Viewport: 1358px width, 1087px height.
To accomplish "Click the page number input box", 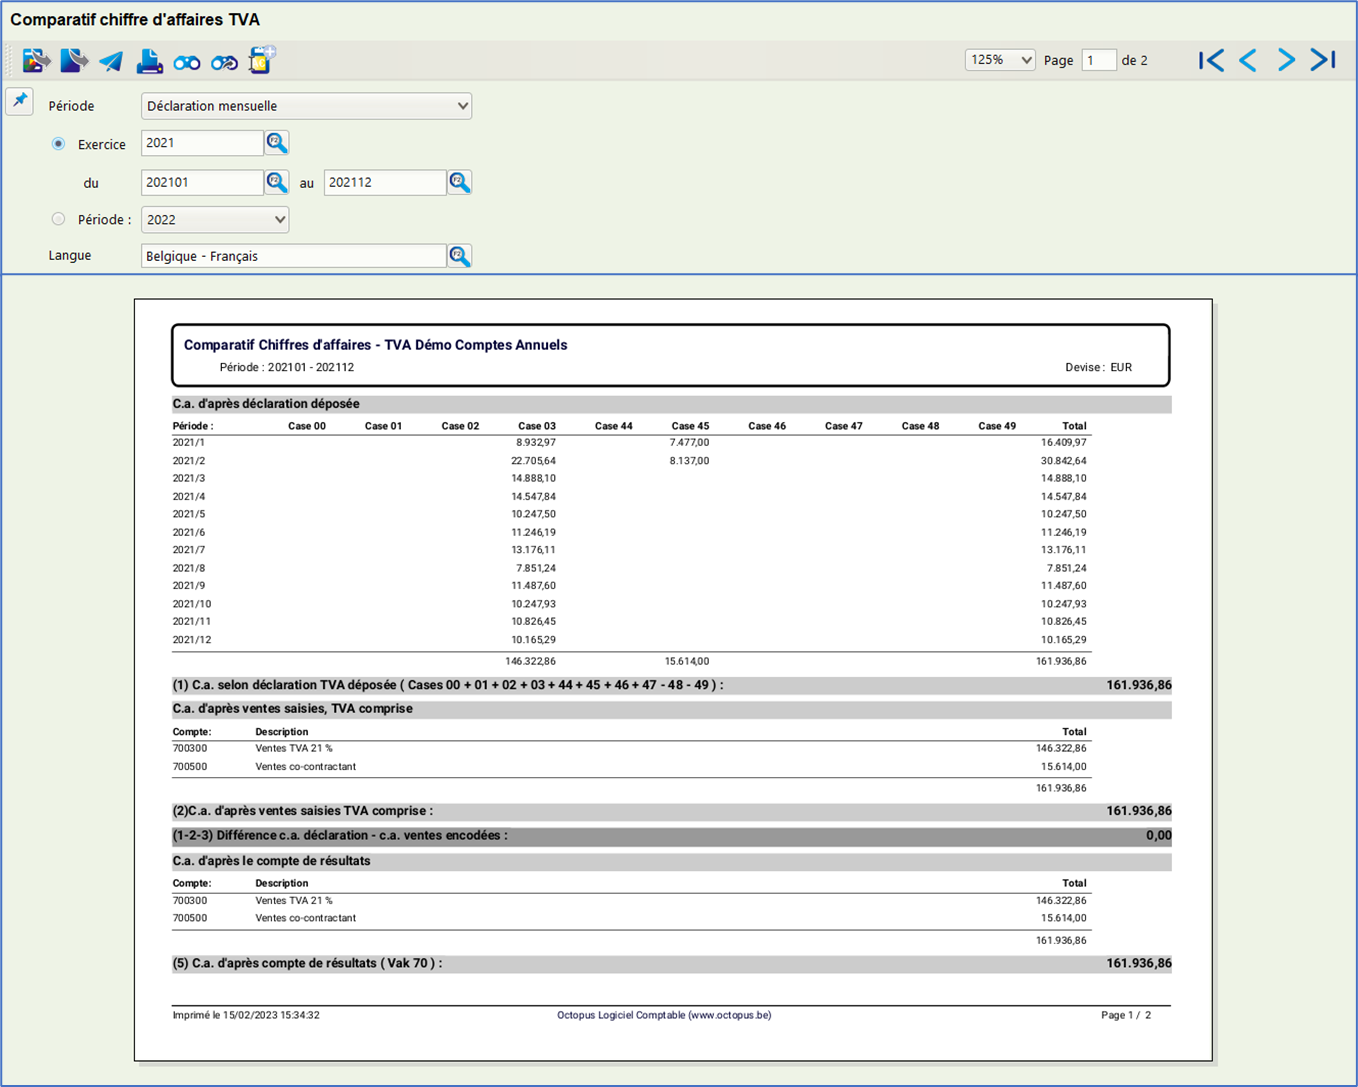I will click(x=1098, y=60).
